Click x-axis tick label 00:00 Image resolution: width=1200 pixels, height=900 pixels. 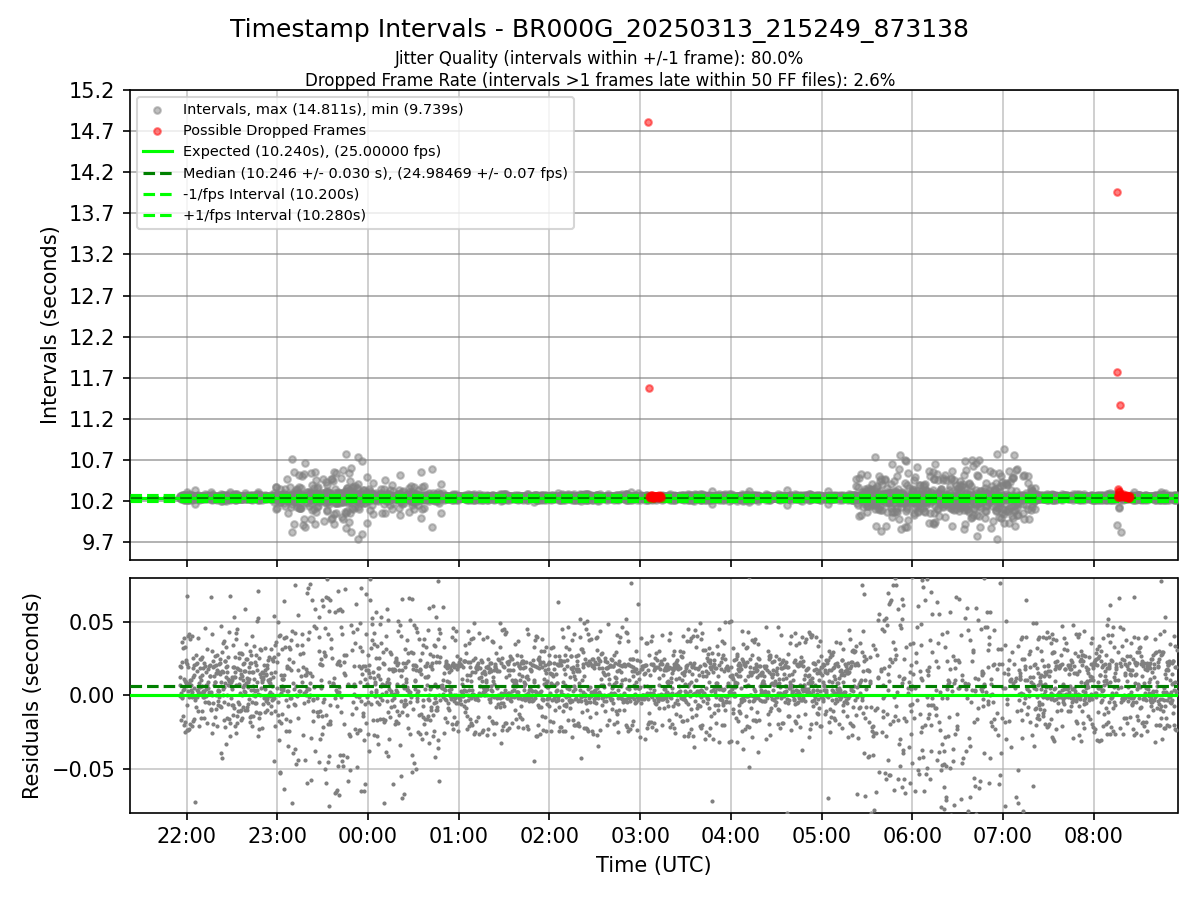click(x=368, y=834)
